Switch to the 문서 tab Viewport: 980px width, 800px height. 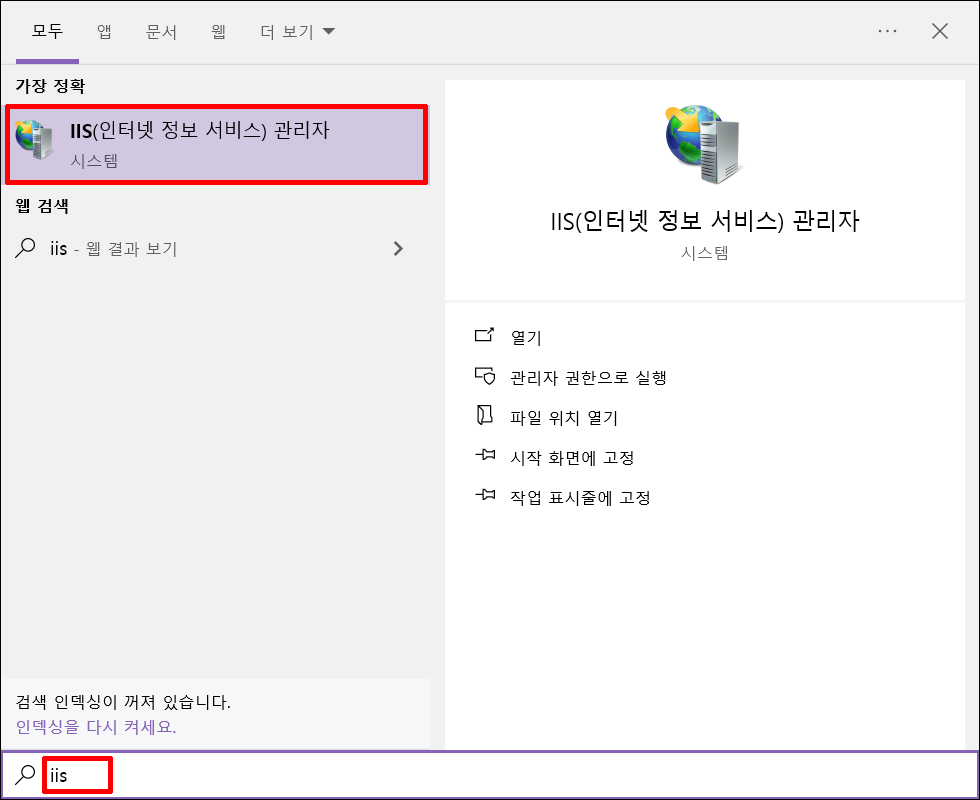click(161, 31)
